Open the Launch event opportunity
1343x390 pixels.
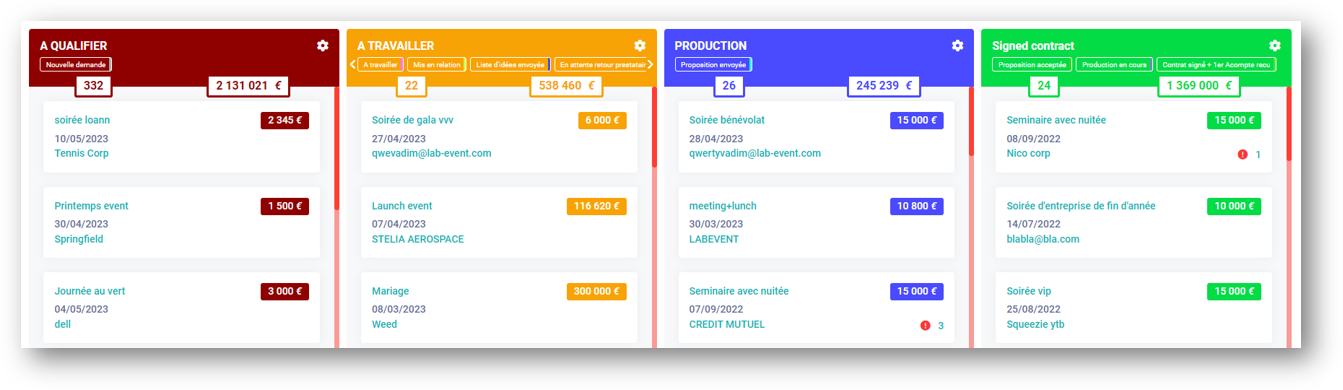[x=402, y=206]
